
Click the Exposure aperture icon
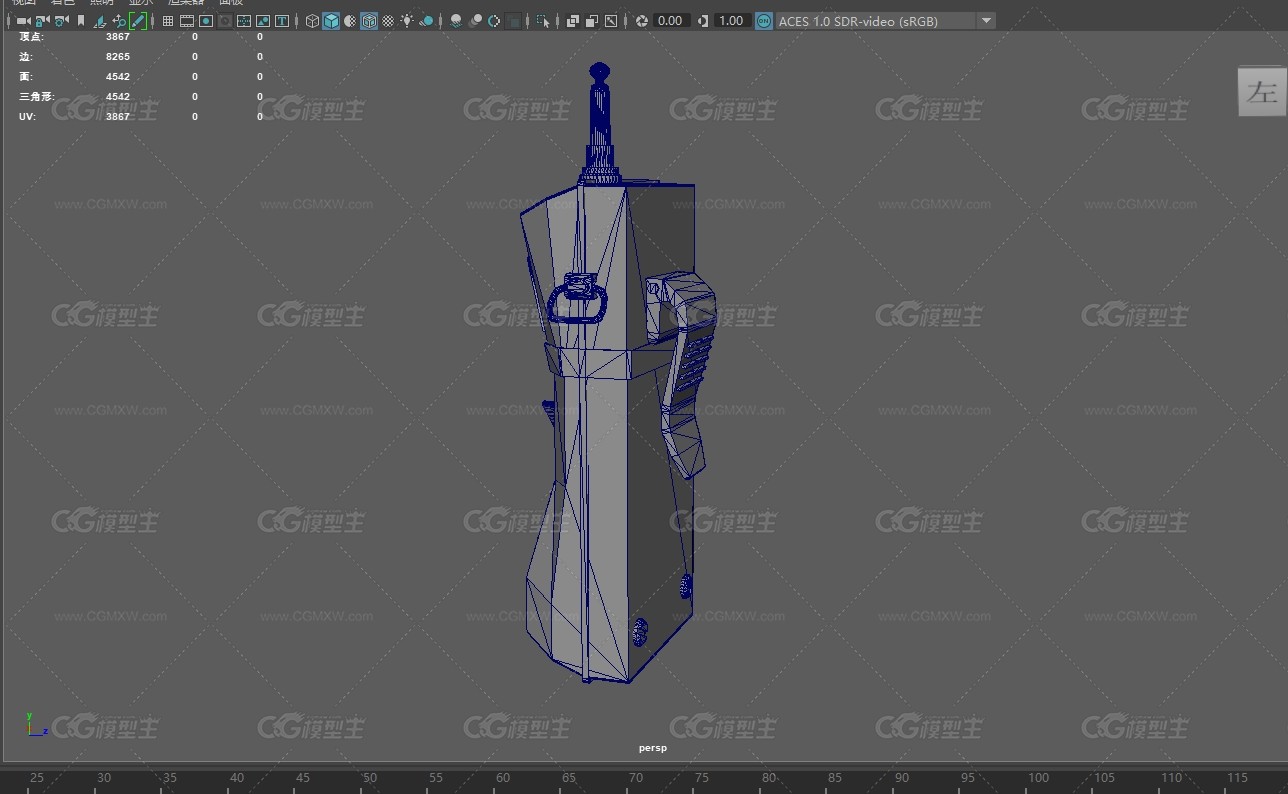pos(642,21)
